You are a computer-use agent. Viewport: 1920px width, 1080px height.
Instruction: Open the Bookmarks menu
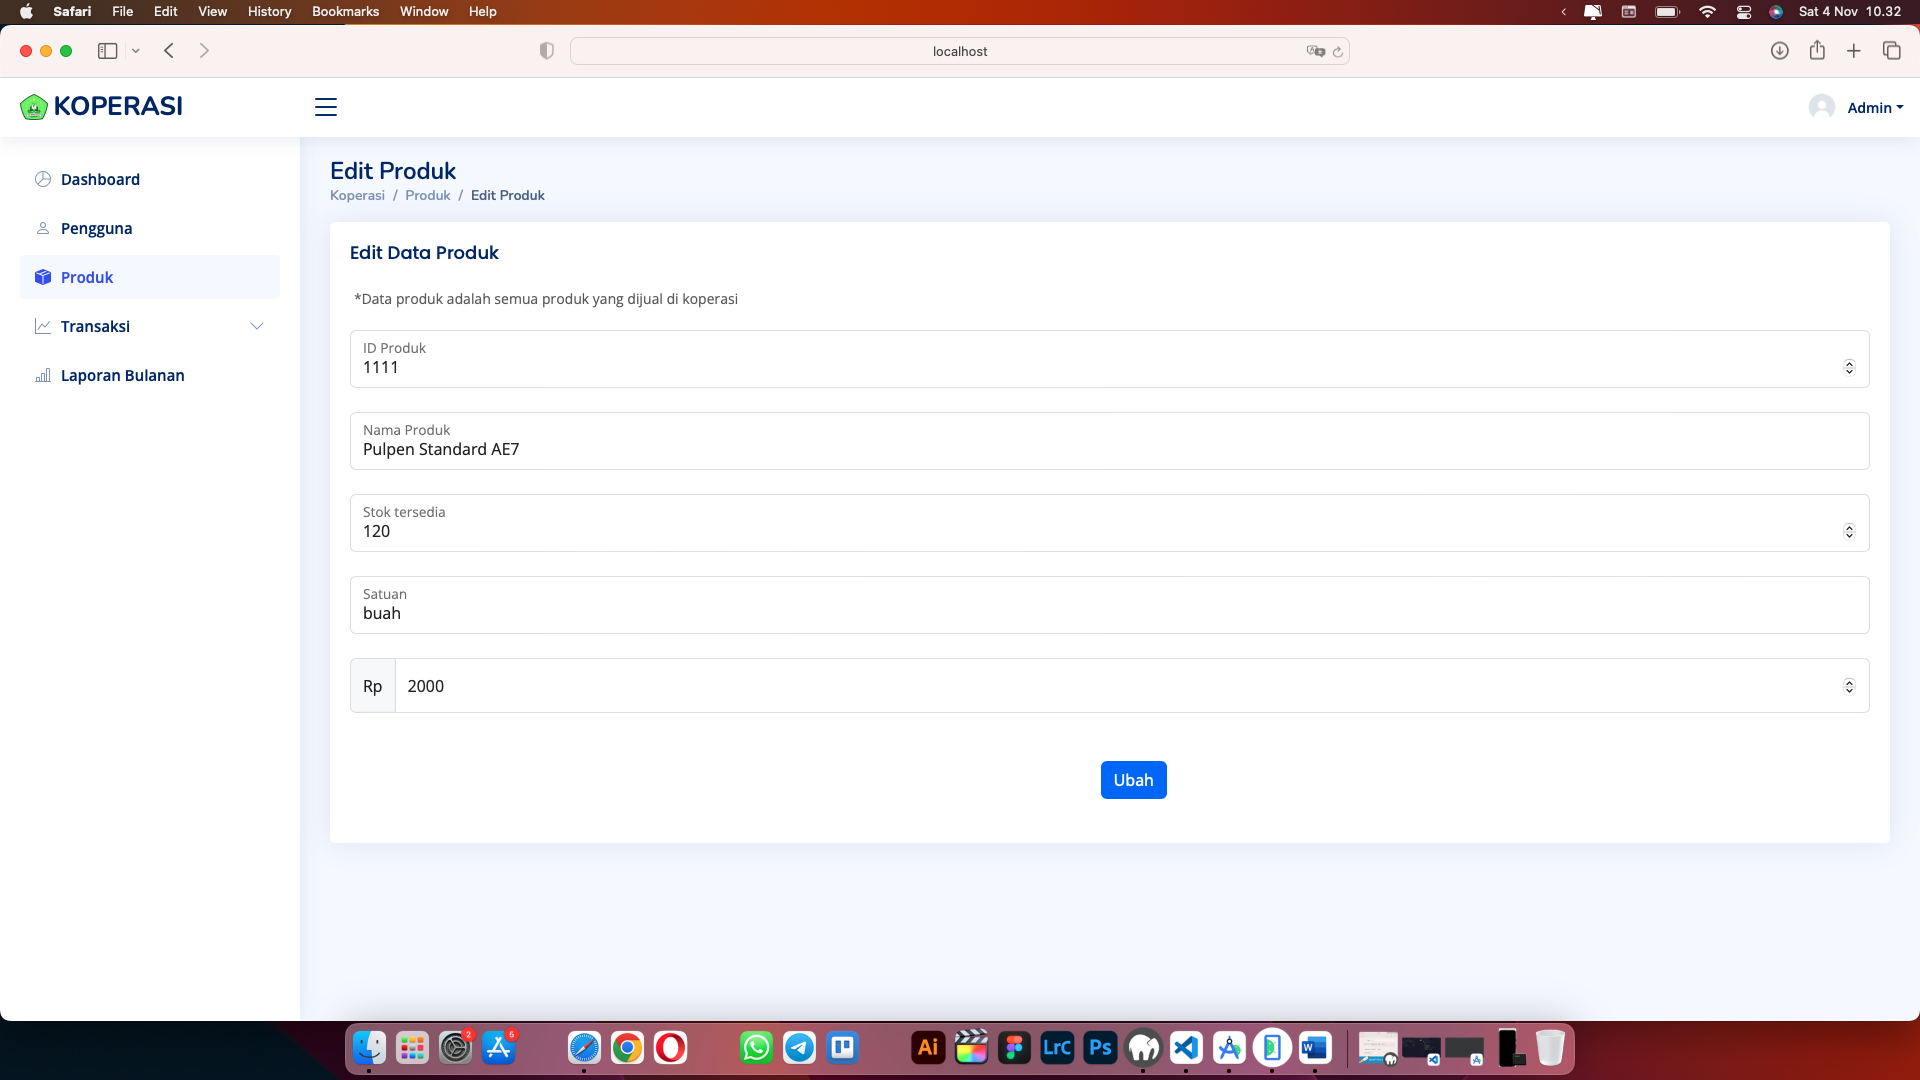coord(345,11)
